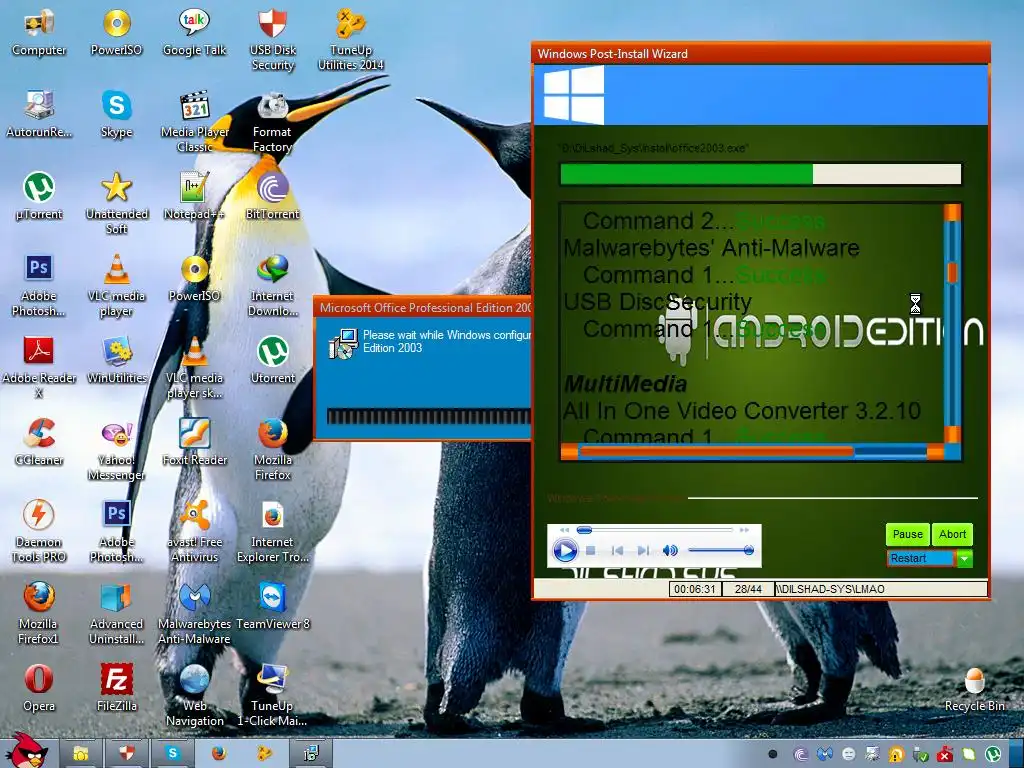Image resolution: width=1024 pixels, height=768 pixels.
Task: Click the \\DILSHAD-SYS\LMAO status text
Action: (829, 589)
